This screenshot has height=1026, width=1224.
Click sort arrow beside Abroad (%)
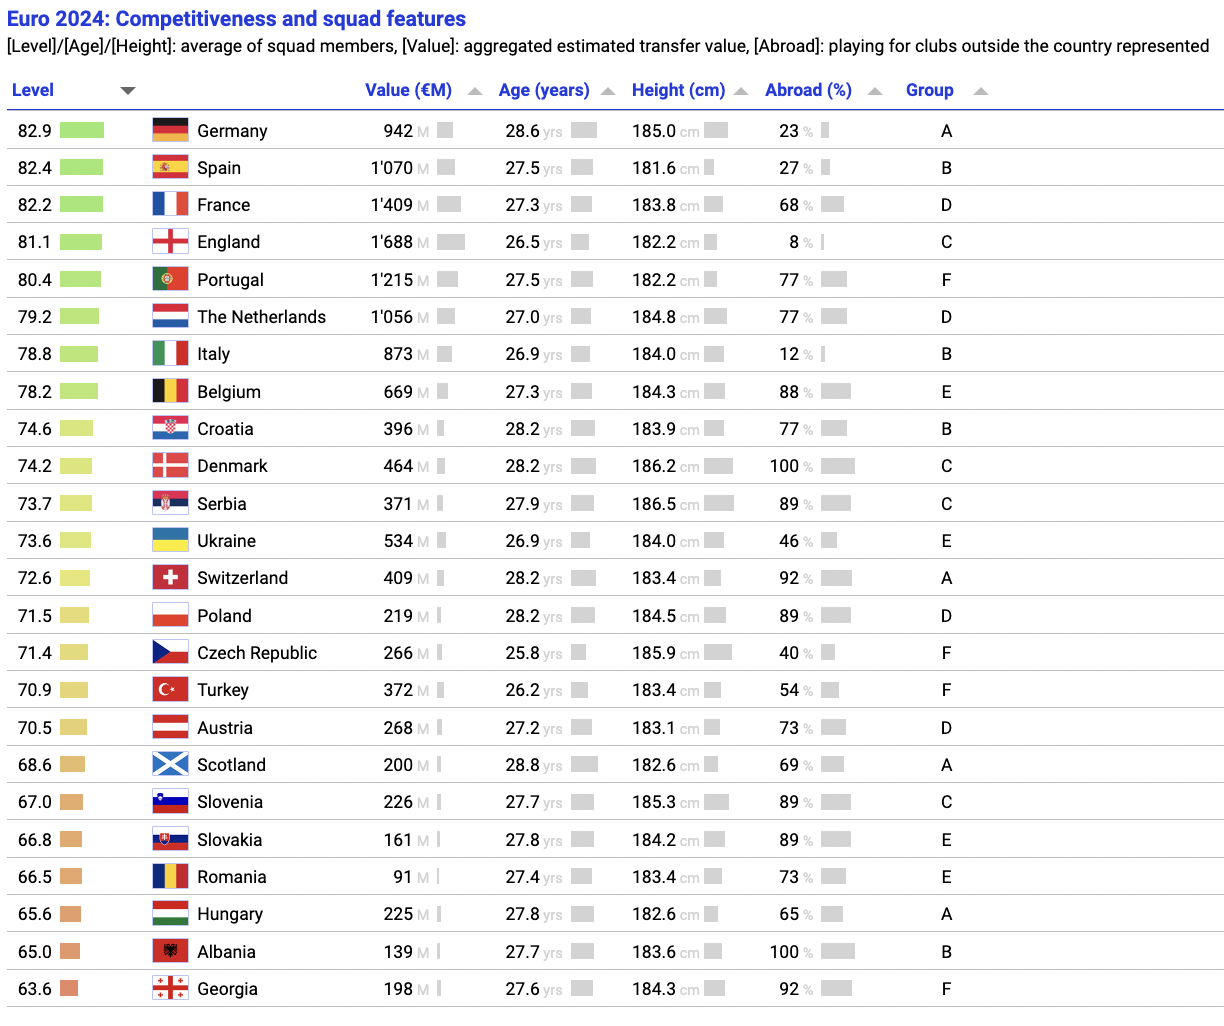tap(875, 91)
